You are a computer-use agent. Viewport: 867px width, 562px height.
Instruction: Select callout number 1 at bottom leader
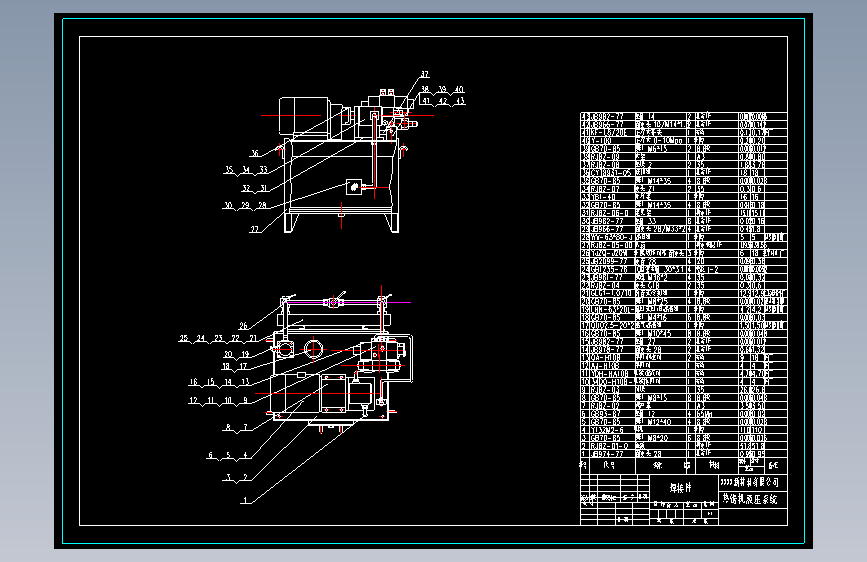(x=246, y=501)
